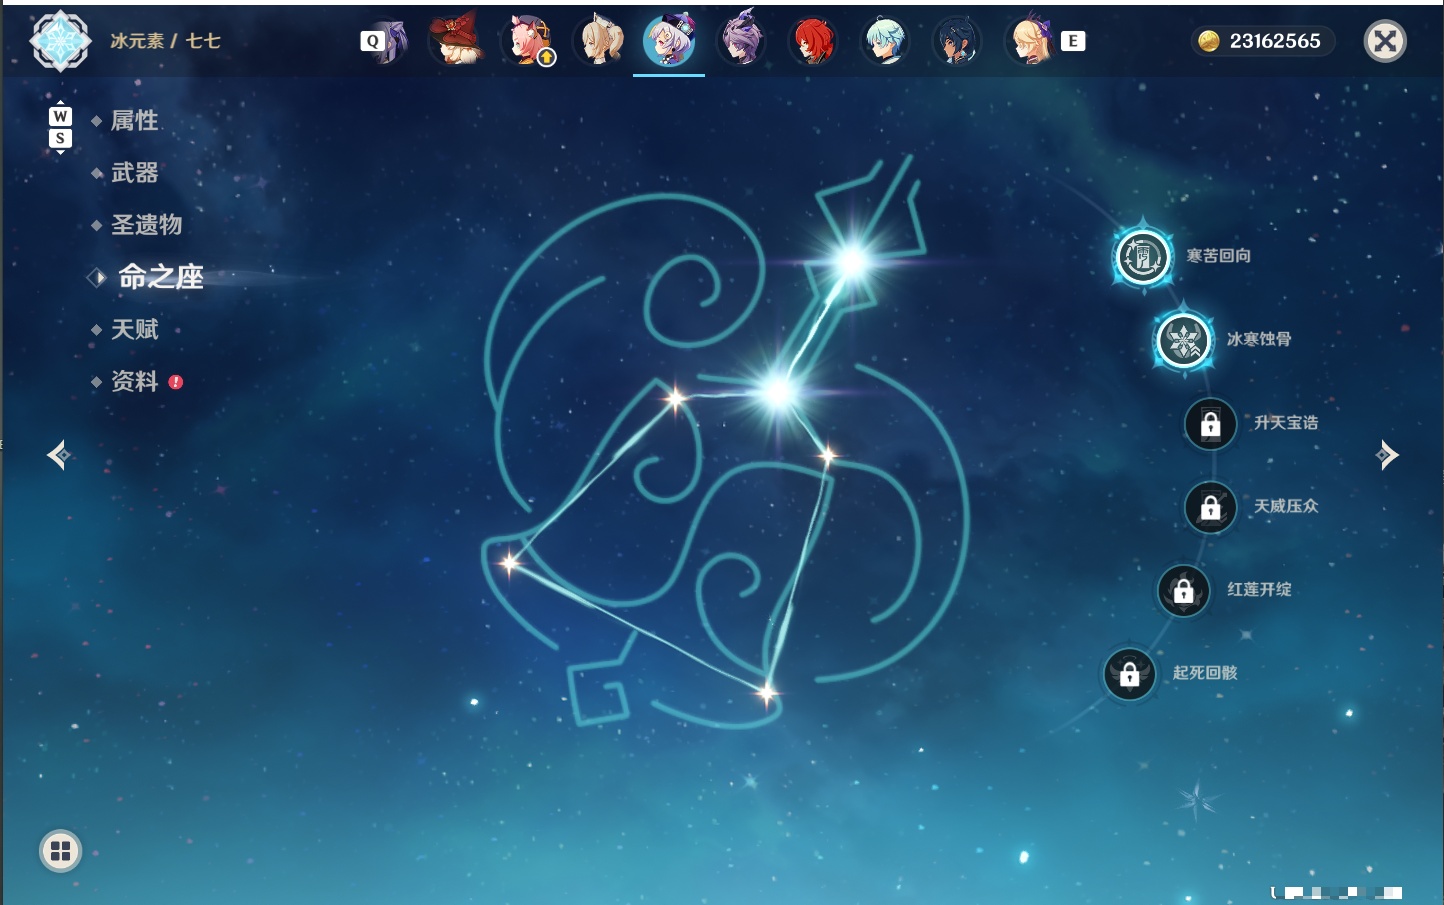The height and width of the screenshot is (905, 1444).
Task: Open the 寒苦回向 constellation node
Action: point(1143,257)
